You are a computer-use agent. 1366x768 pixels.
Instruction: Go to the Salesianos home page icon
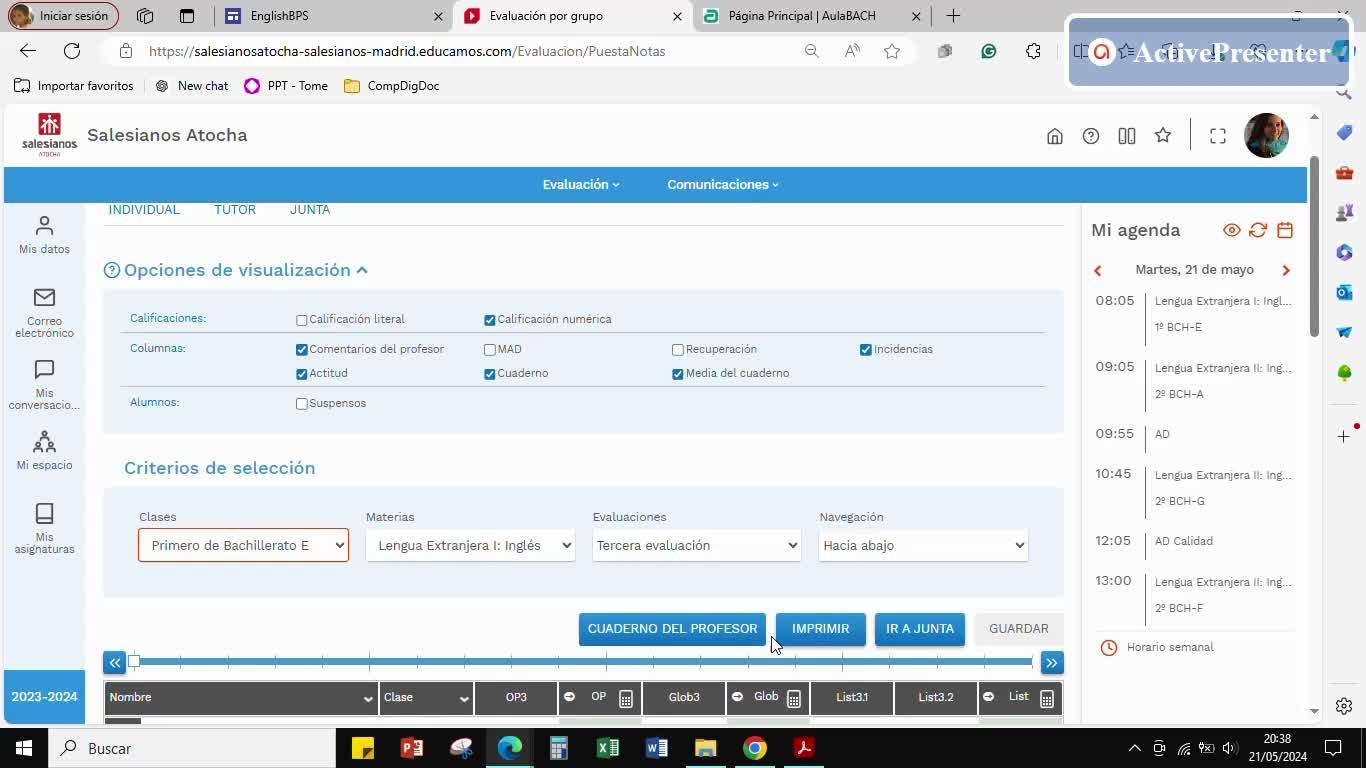click(1054, 136)
